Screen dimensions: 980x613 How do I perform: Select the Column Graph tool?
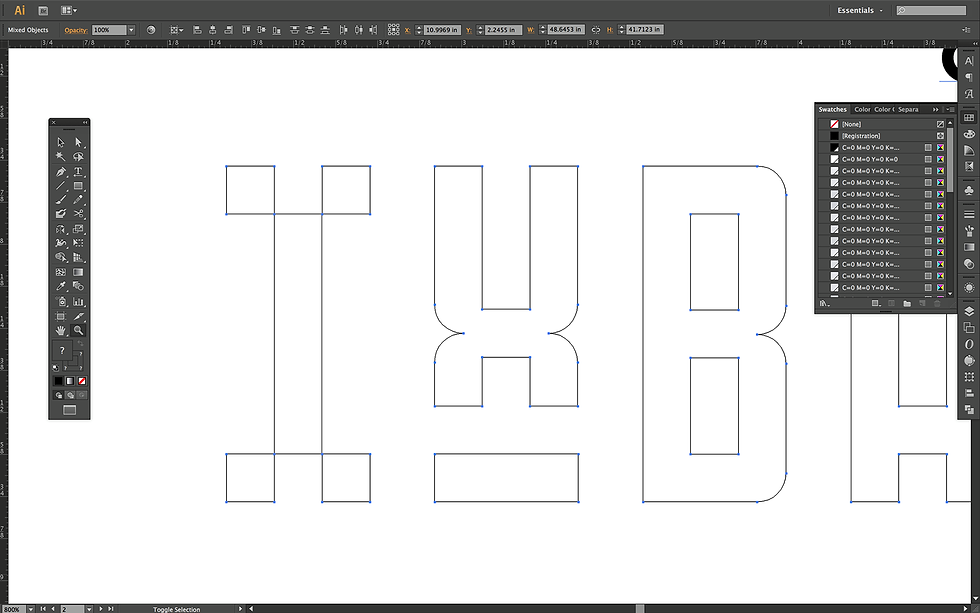tap(78, 302)
